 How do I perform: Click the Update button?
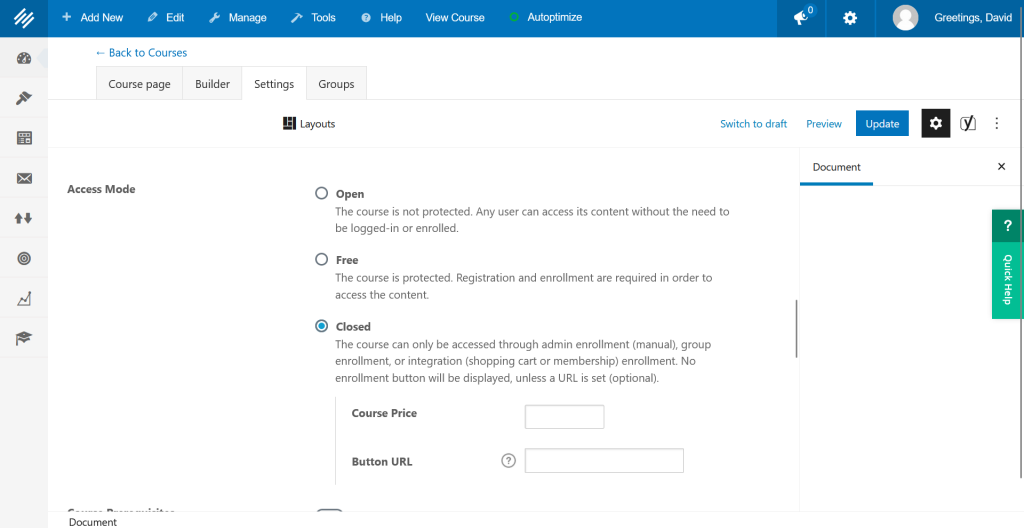[x=882, y=124]
